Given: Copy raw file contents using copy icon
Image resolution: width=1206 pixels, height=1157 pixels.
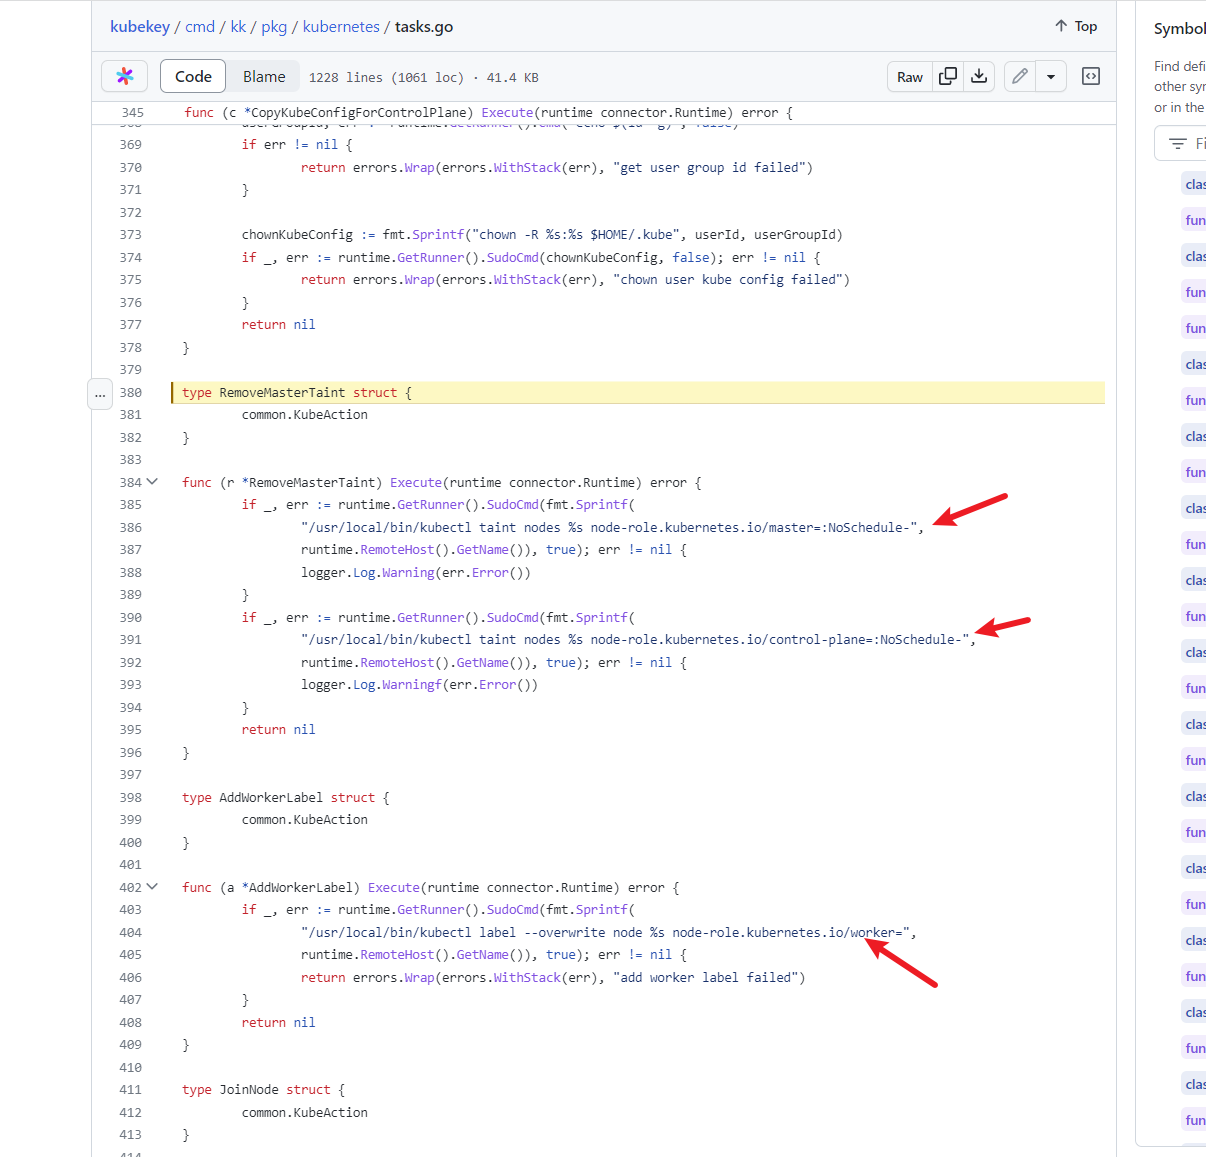Looking at the screenshot, I should [x=948, y=76].
